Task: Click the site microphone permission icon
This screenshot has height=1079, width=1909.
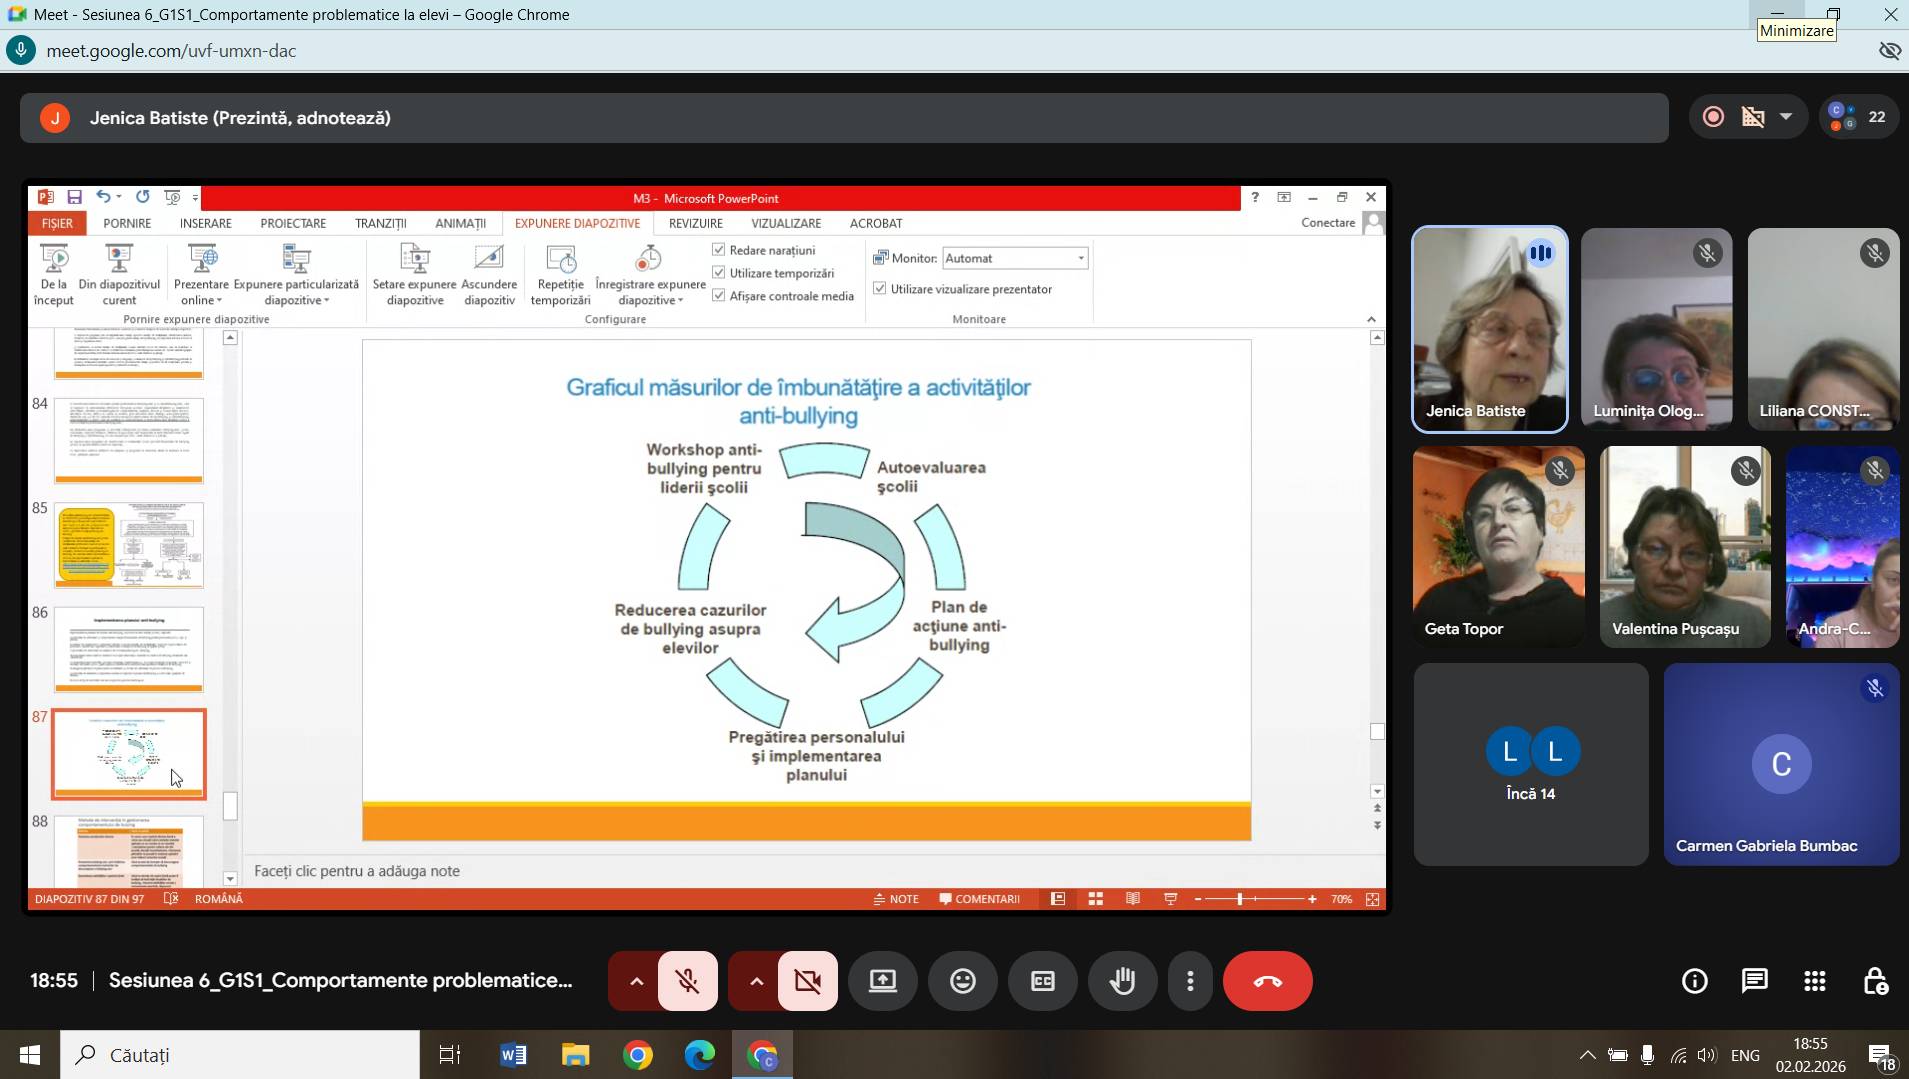Action: coord(21,51)
